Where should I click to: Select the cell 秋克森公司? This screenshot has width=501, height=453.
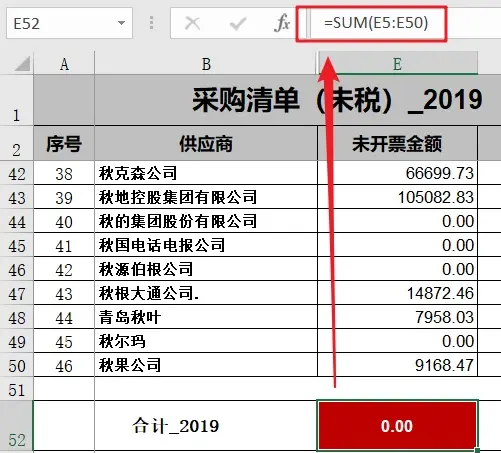[x=206, y=173]
